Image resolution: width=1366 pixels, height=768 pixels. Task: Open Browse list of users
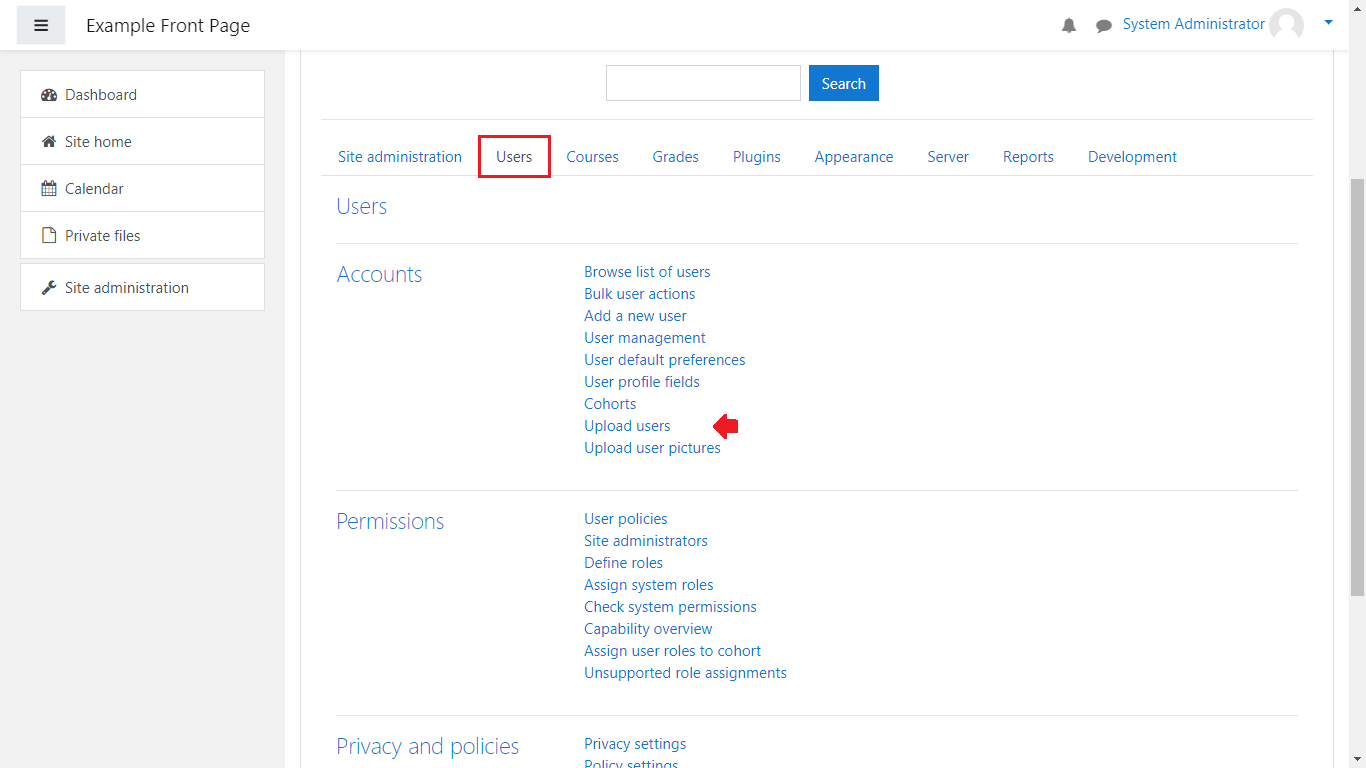click(647, 272)
